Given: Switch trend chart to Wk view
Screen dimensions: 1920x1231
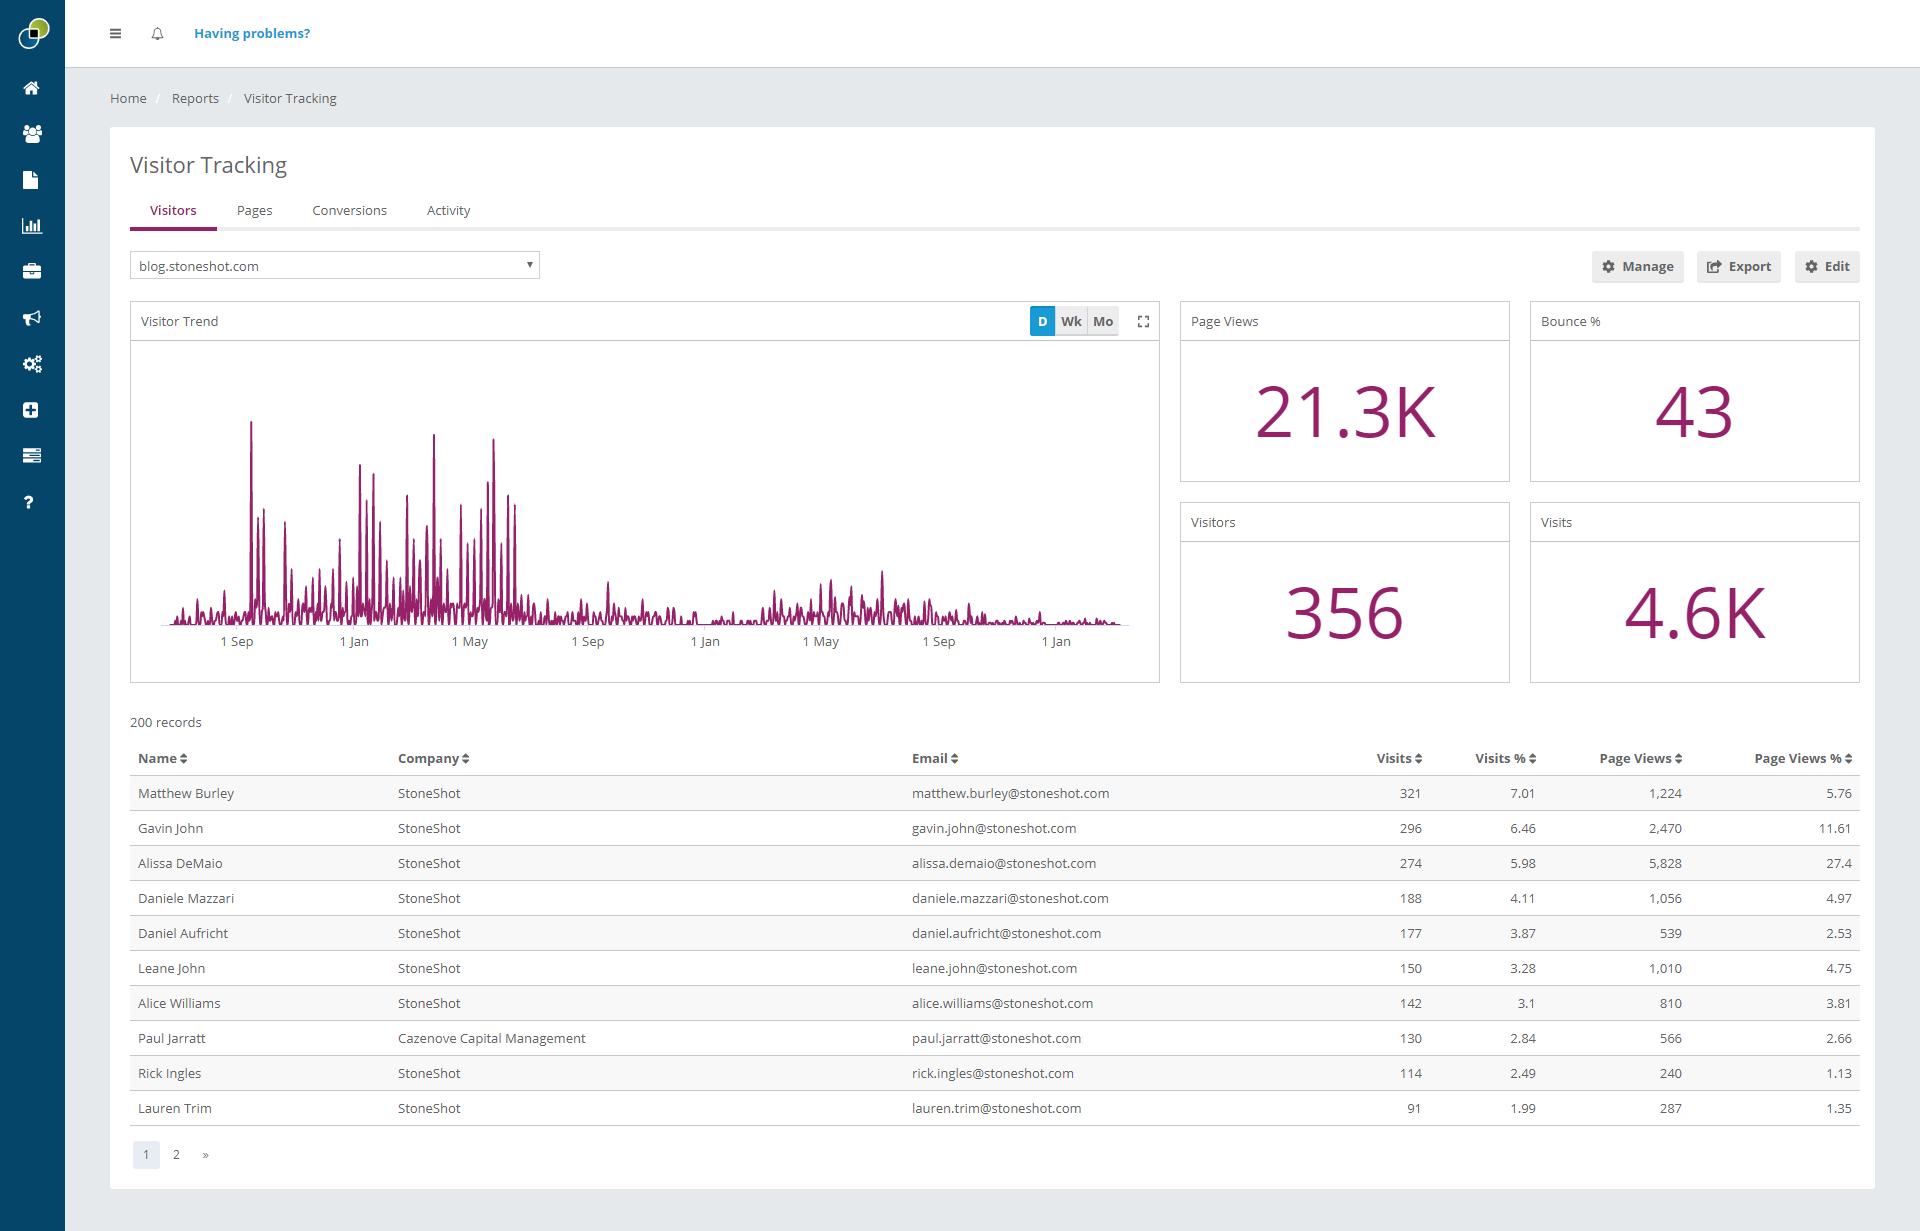Looking at the screenshot, I should pos(1071,322).
